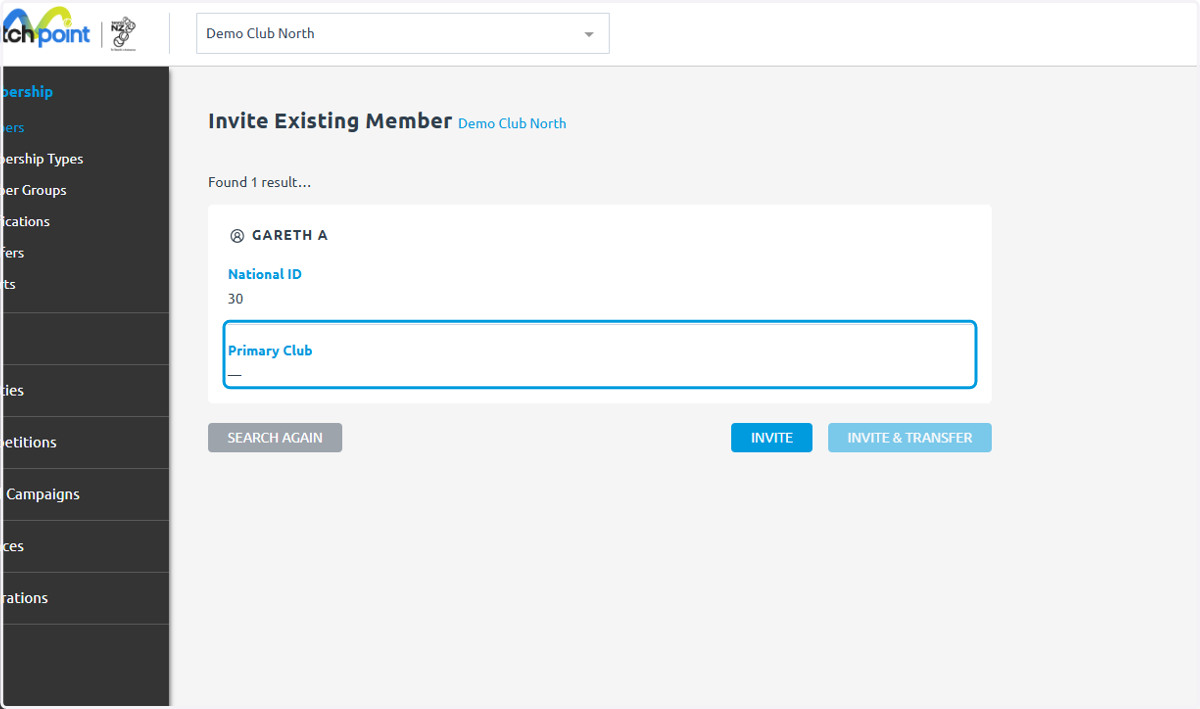Open the Demo Club North club dropdown
This screenshot has width=1200, height=709.
[x=402, y=33]
